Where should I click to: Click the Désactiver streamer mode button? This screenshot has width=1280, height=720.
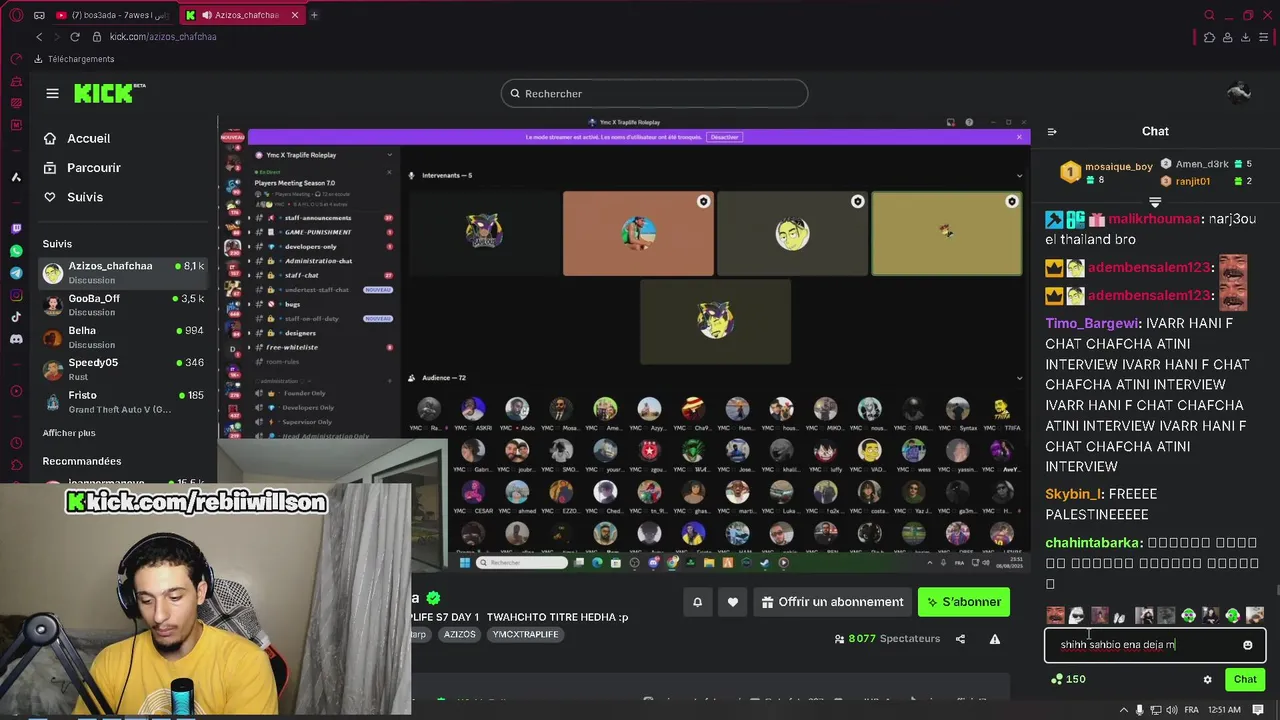pos(724,137)
